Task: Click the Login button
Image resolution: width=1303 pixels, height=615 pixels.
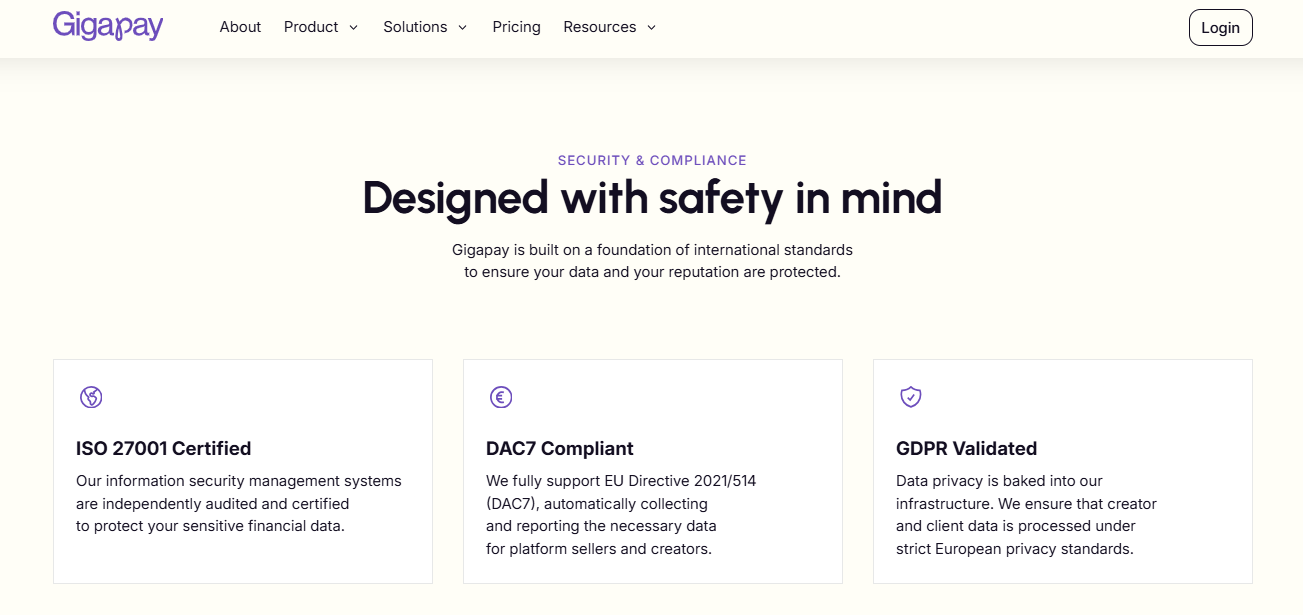Action: [x=1220, y=28]
